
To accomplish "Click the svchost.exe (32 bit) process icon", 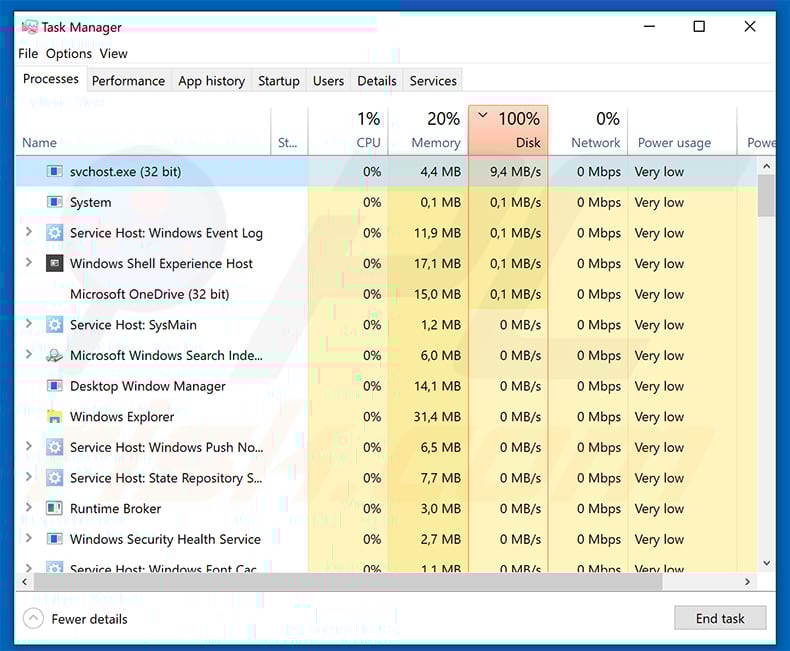I will [x=54, y=171].
